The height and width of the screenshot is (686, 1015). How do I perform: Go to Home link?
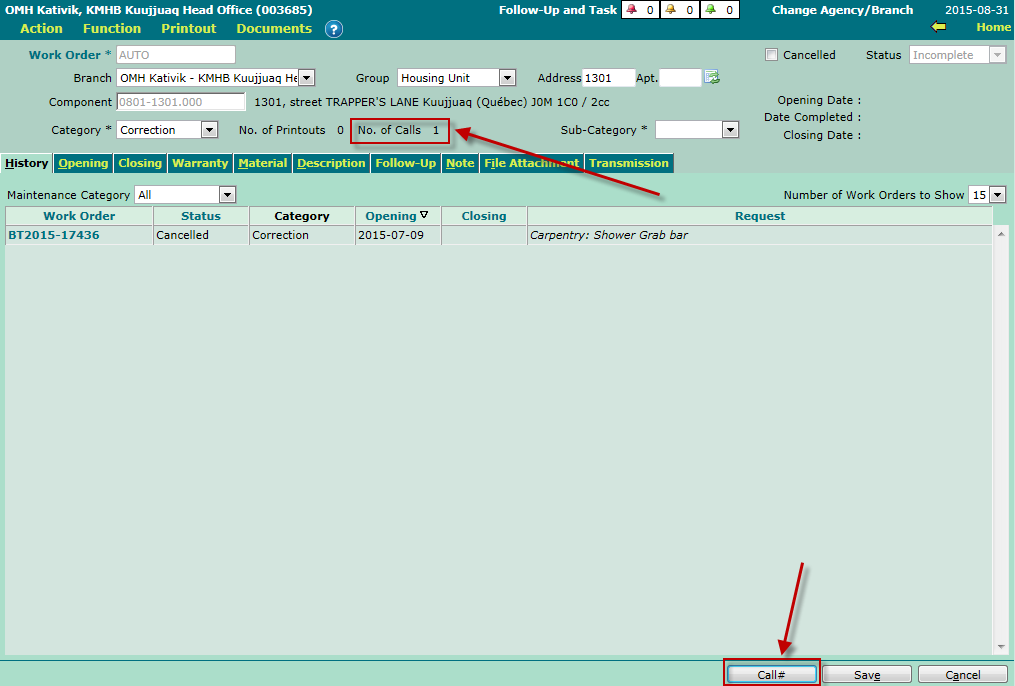(x=993, y=27)
